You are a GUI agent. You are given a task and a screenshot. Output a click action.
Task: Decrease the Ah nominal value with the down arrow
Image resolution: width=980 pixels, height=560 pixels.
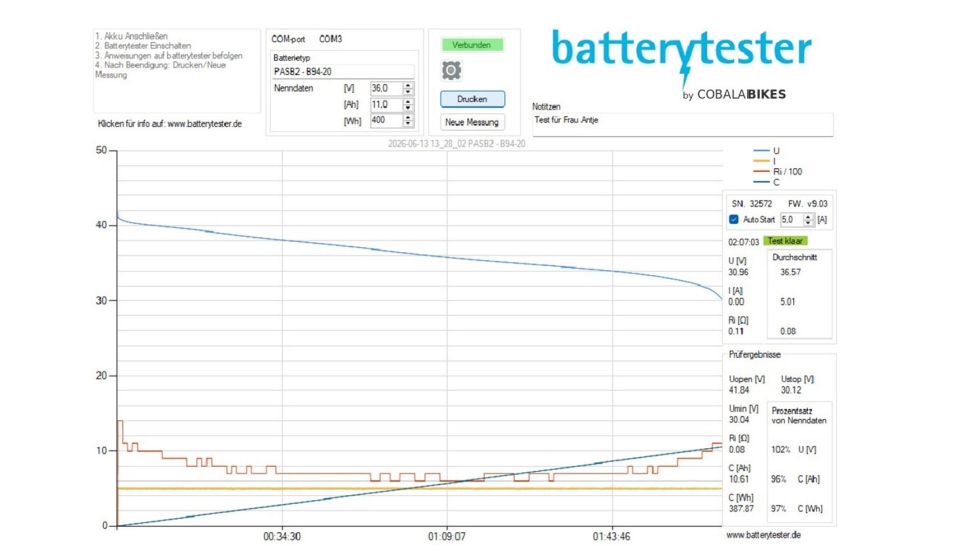(x=408, y=108)
